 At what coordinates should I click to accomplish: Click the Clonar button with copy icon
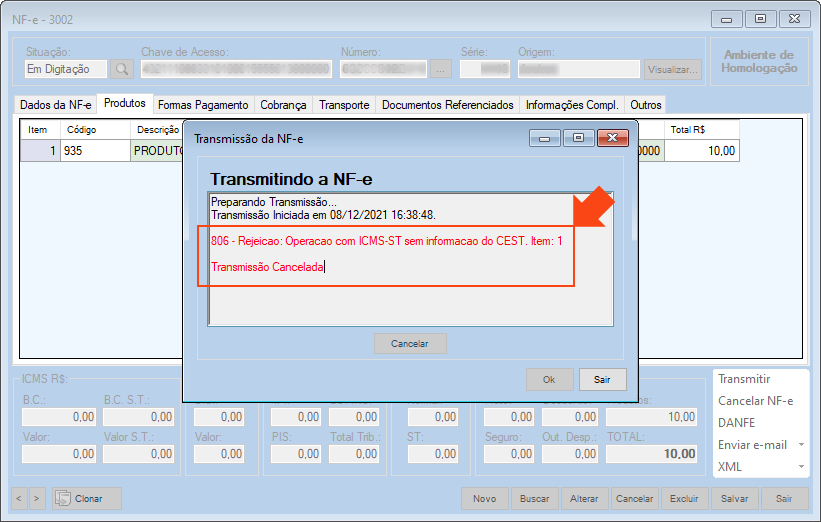click(x=87, y=498)
